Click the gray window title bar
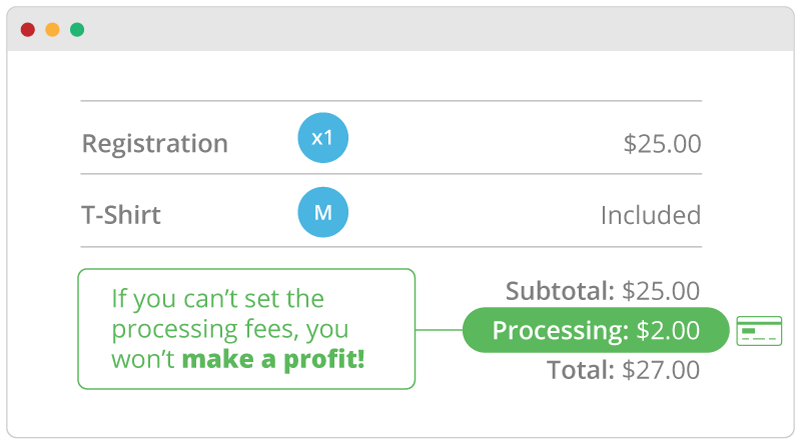 pyautogui.click(x=400, y=29)
